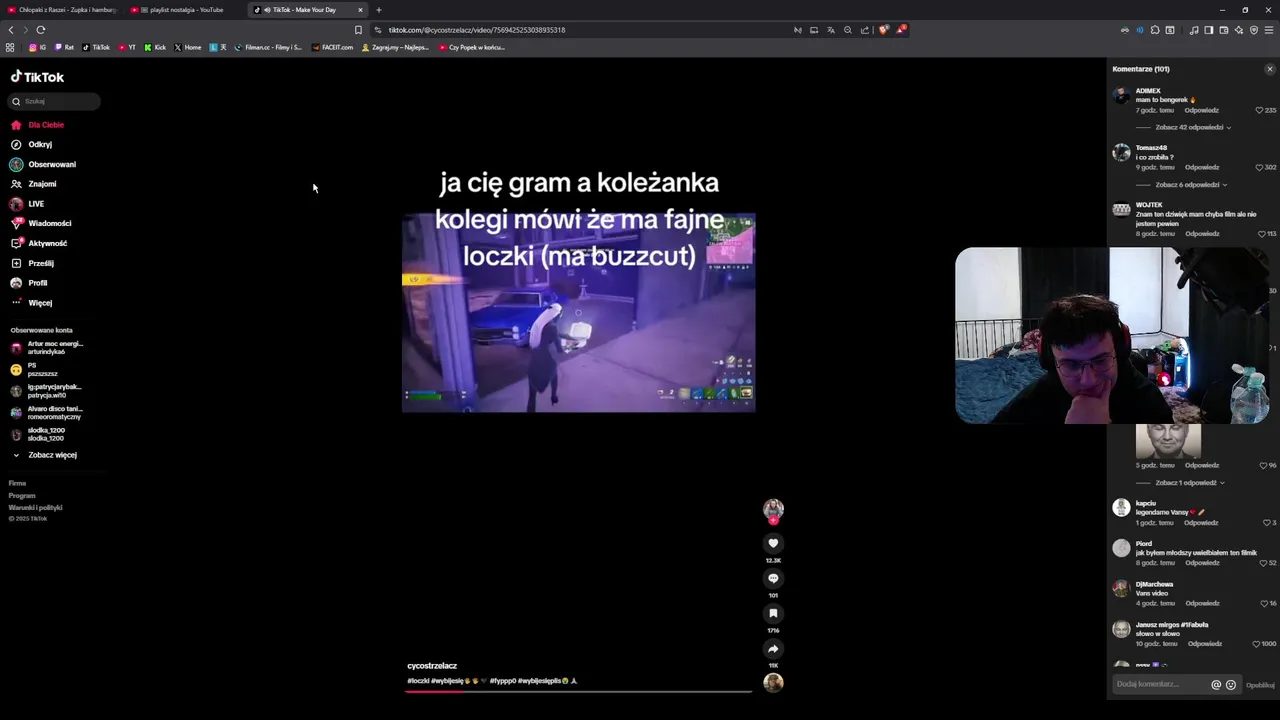Close the Komentarze panel
This screenshot has height=720, width=1280.
[x=1270, y=69]
